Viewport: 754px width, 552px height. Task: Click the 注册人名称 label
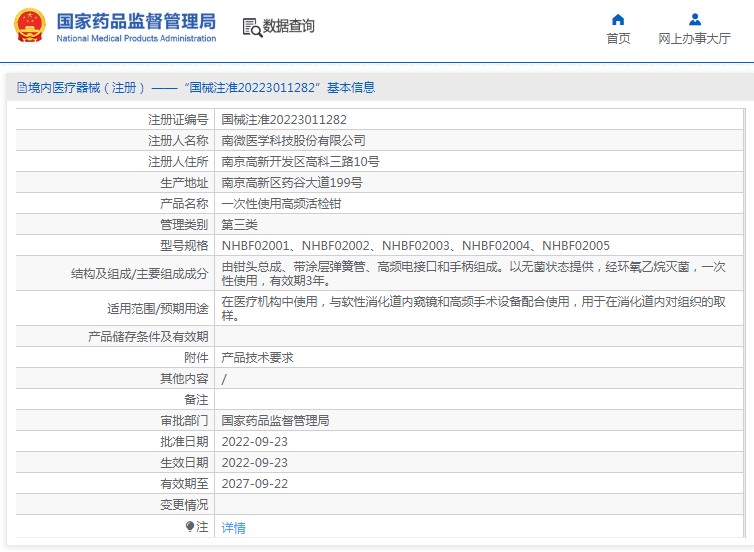178,140
